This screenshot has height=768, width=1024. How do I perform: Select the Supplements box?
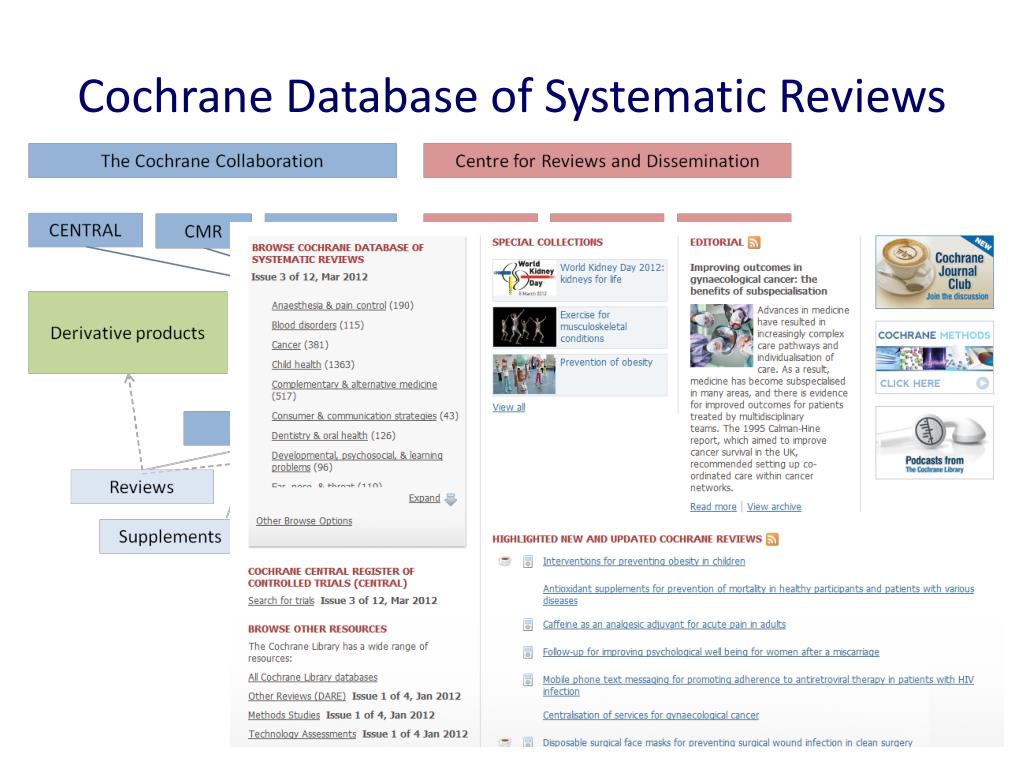[165, 537]
